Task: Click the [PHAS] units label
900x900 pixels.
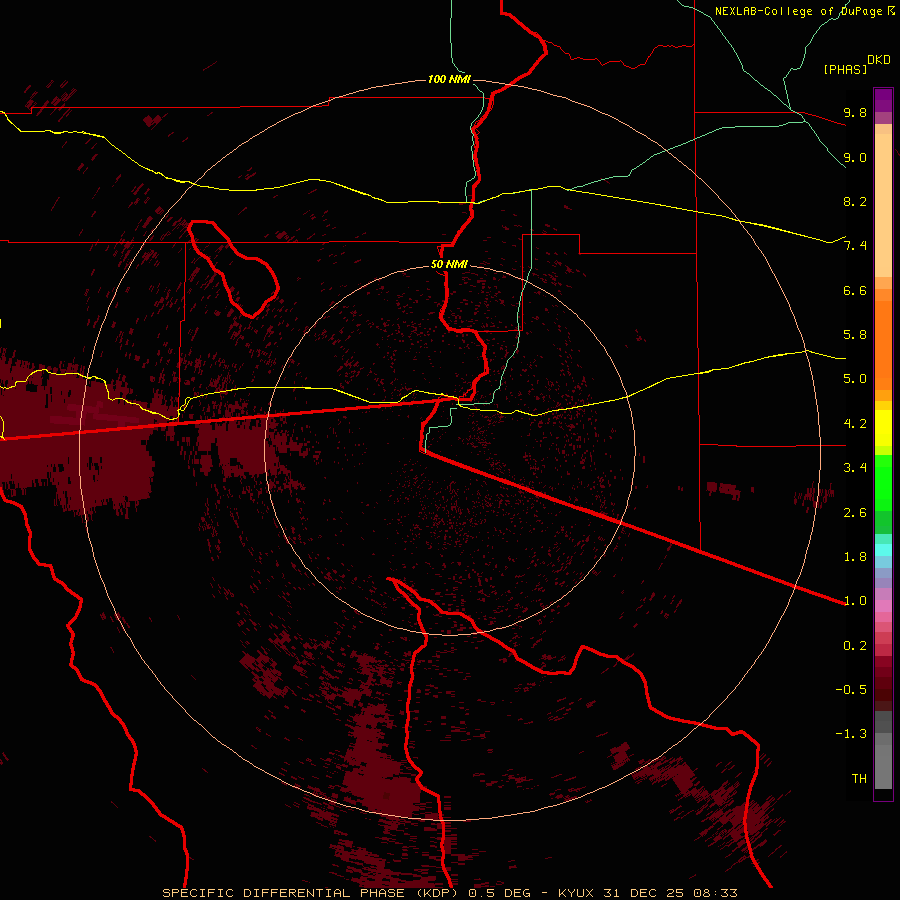Action: 845,69
